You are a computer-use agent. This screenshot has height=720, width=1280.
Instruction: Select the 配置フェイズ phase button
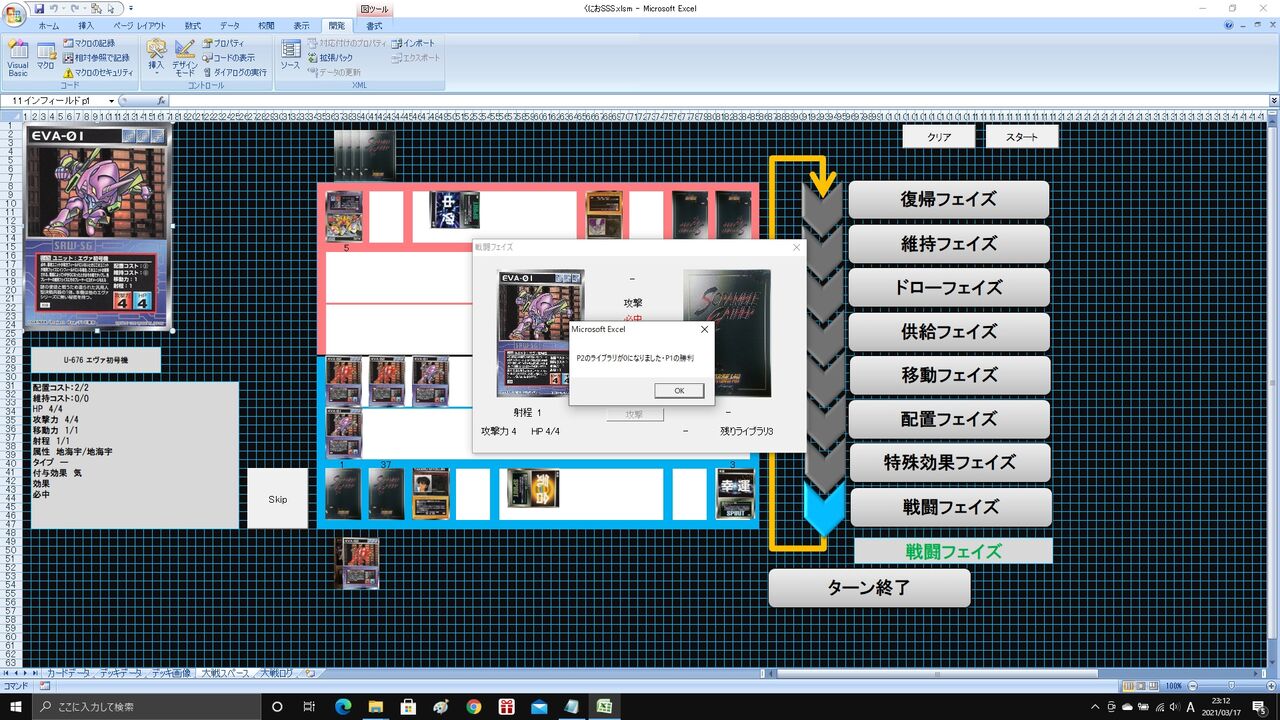[949, 419]
